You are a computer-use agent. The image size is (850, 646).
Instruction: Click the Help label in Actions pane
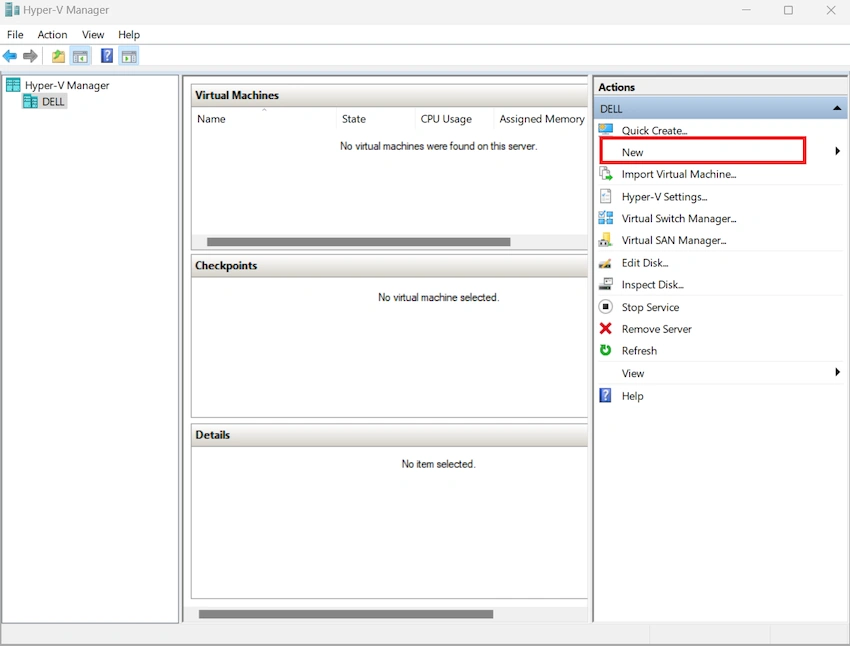(x=632, y=396)
